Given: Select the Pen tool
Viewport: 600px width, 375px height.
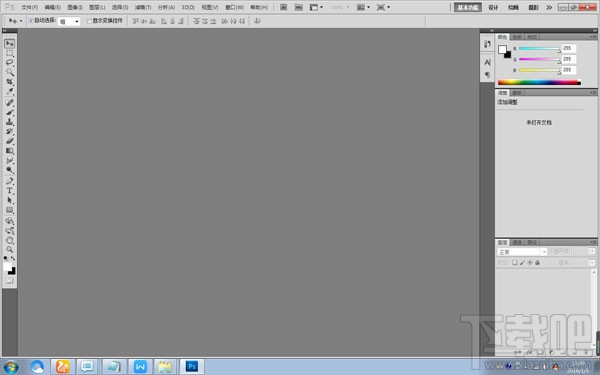Looking at the screenshot, I should (x=10, y=181).
